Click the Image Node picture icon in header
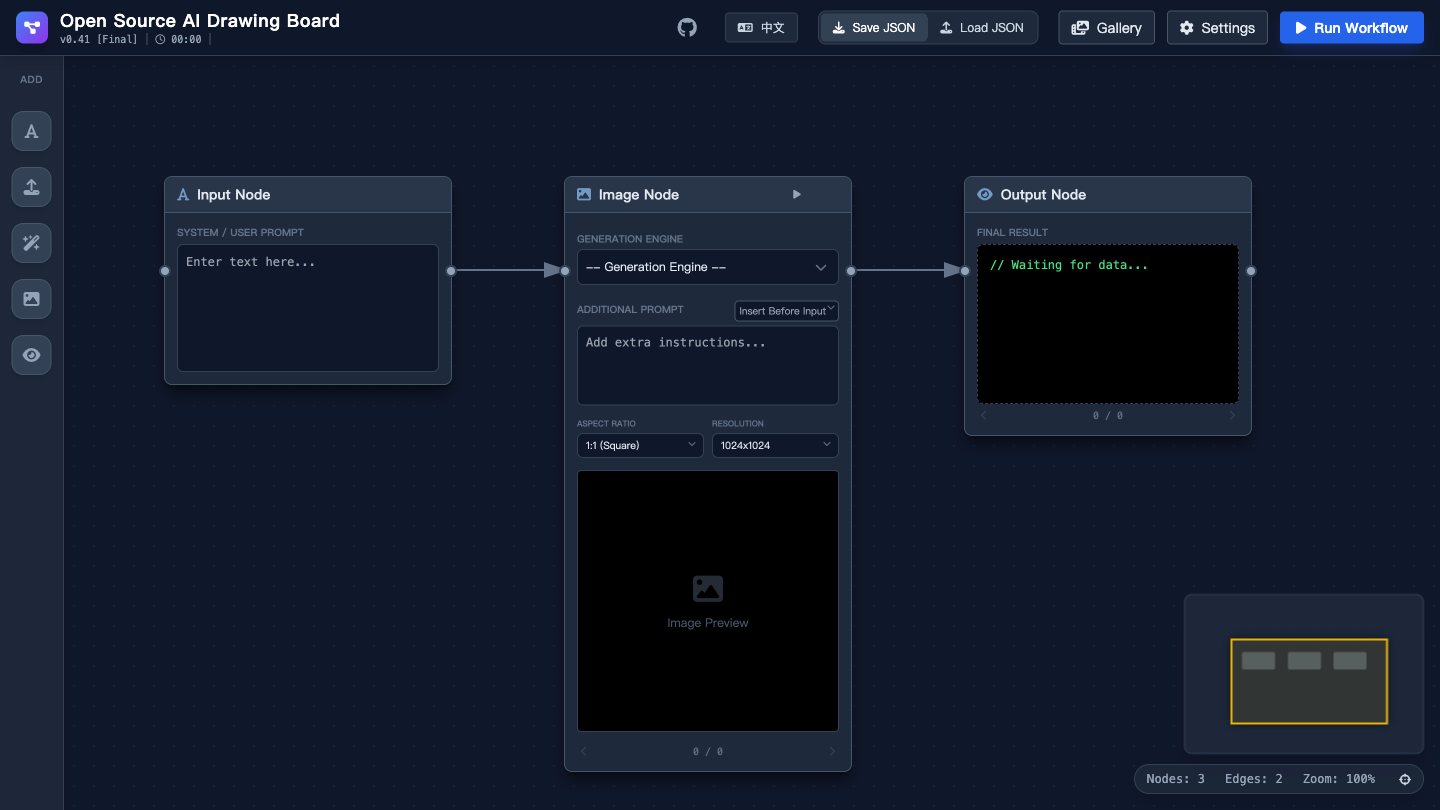Screen dimensions: 1440x810 tap(584, 195)
